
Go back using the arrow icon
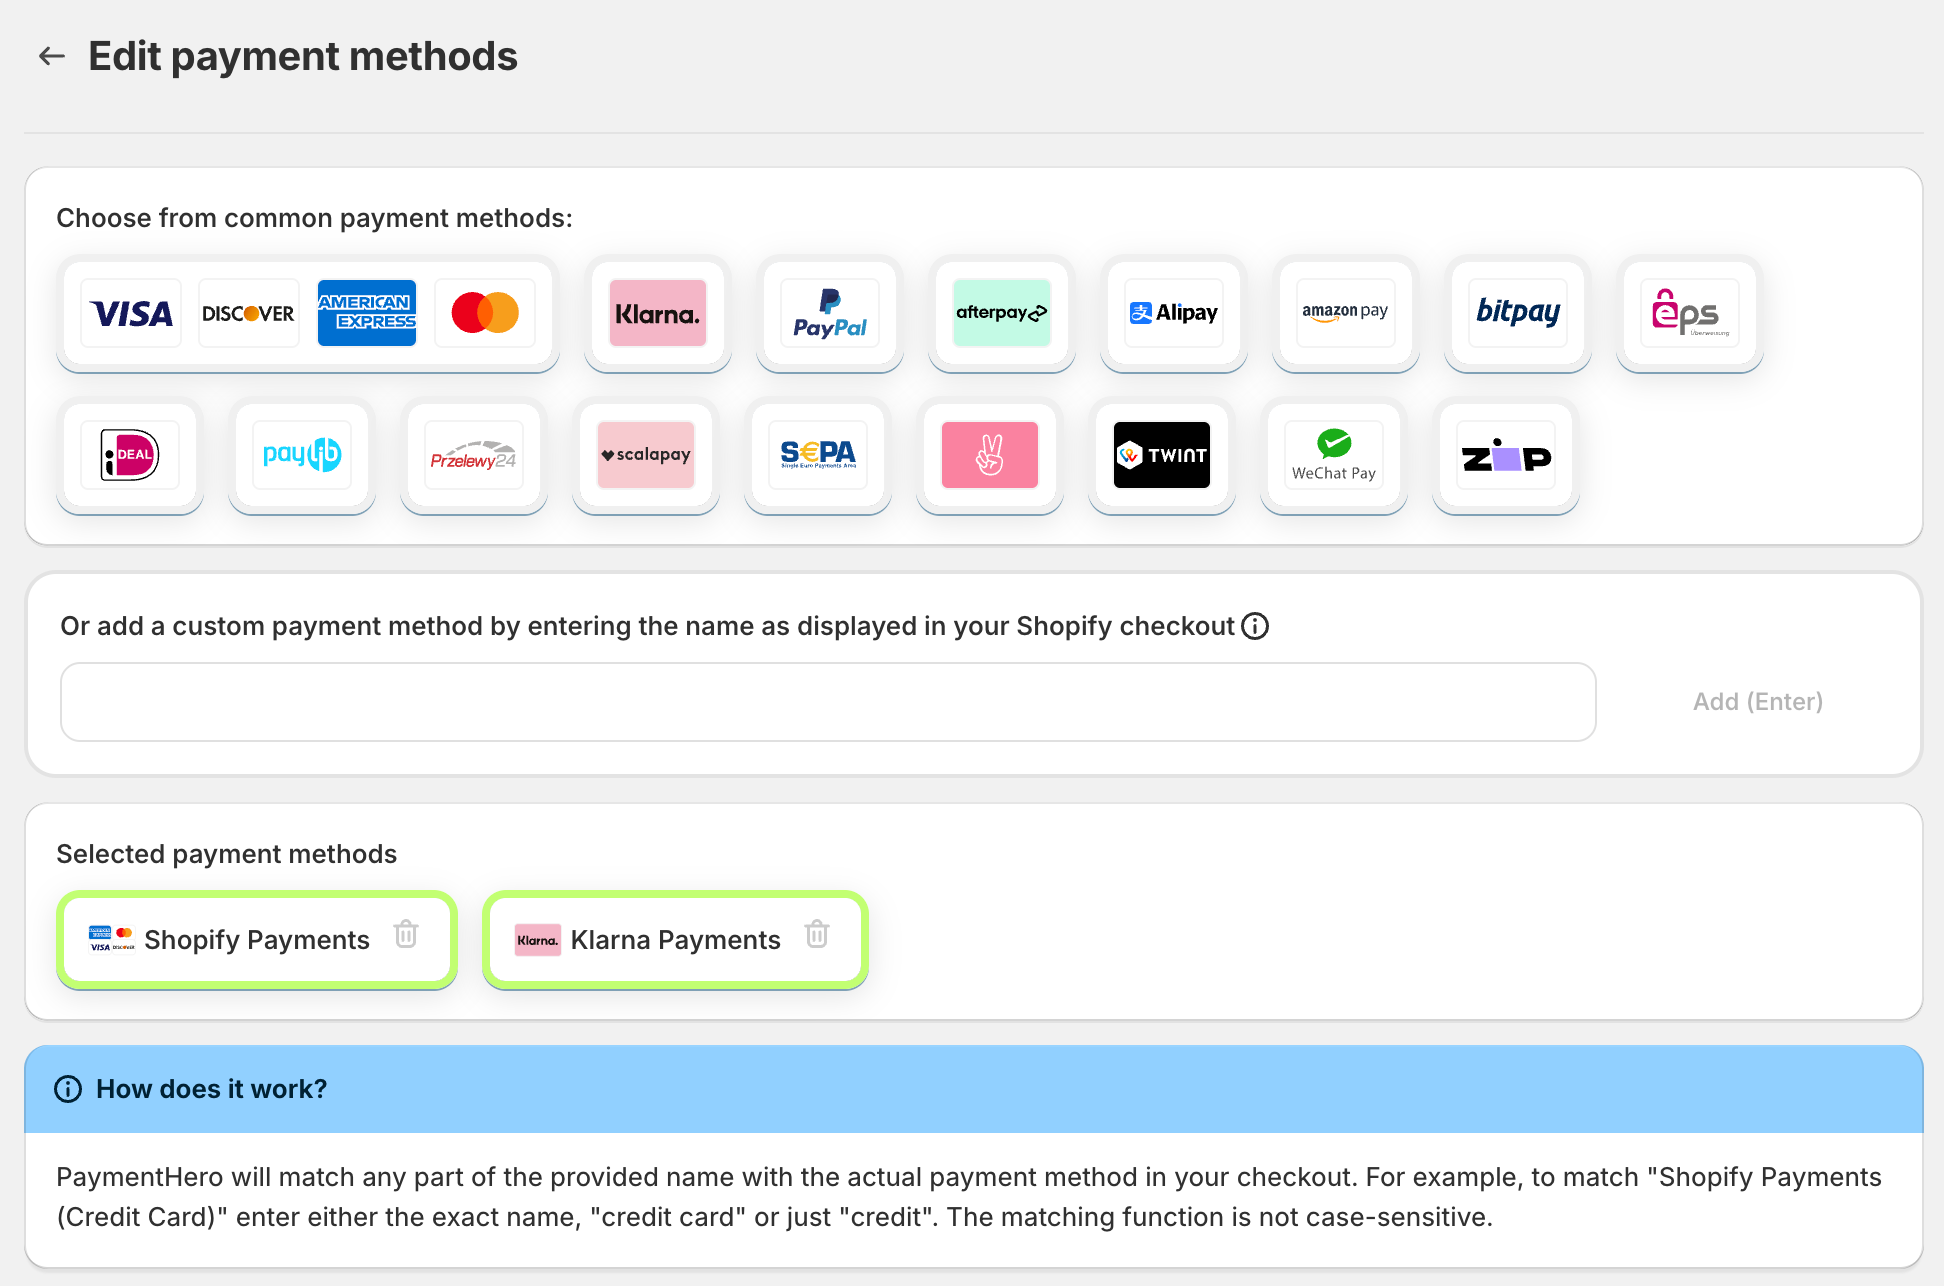point(52,57)
